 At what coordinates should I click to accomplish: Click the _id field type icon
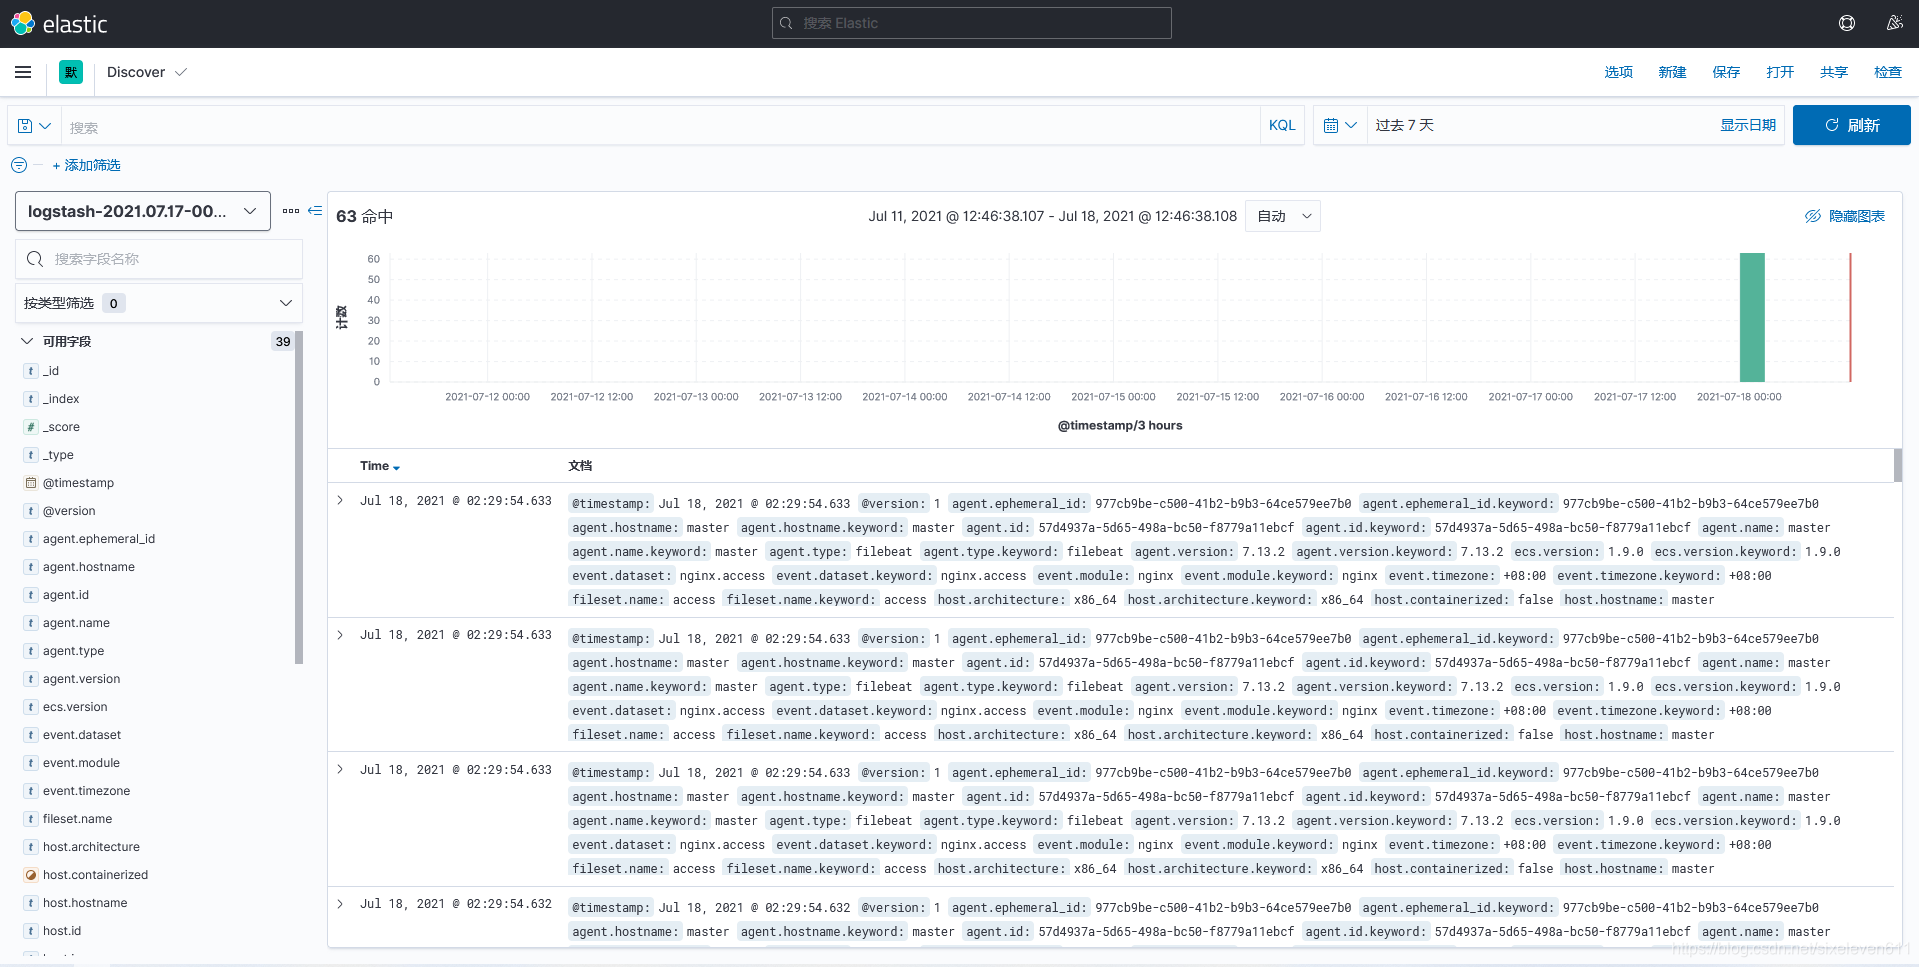[31, 371]
